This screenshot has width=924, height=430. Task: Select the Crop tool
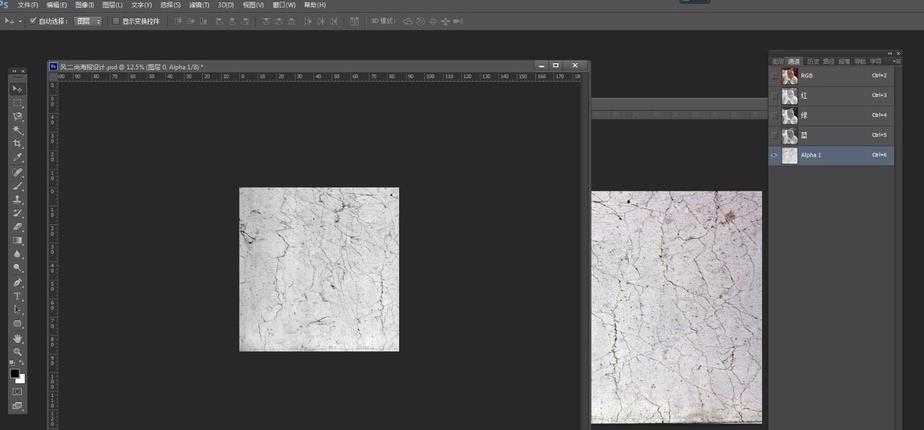pyautogui.click(x=17, y=144)
